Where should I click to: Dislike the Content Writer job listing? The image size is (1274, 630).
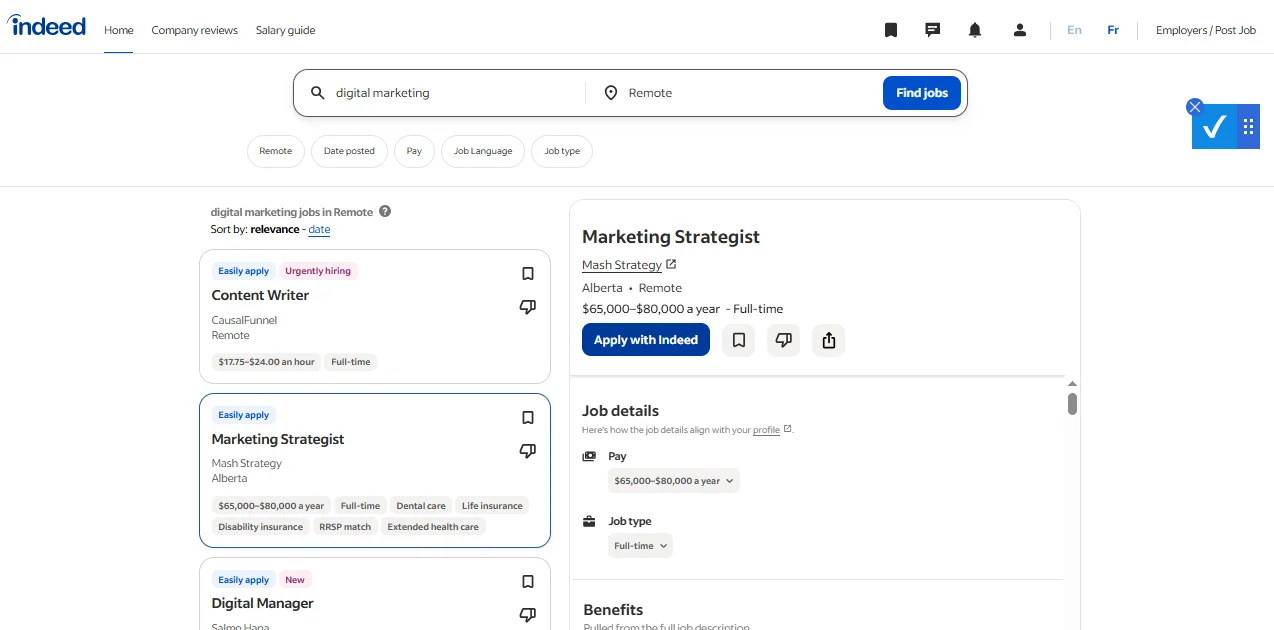528,307
